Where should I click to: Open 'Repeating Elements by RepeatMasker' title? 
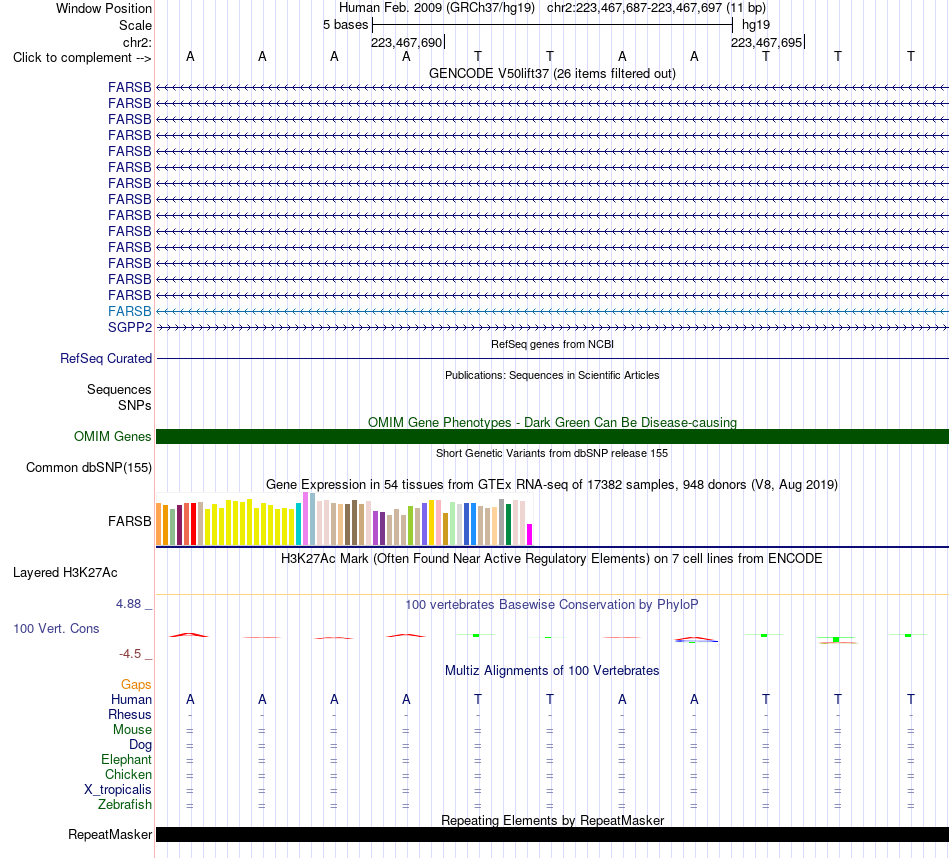coord(552,820)
